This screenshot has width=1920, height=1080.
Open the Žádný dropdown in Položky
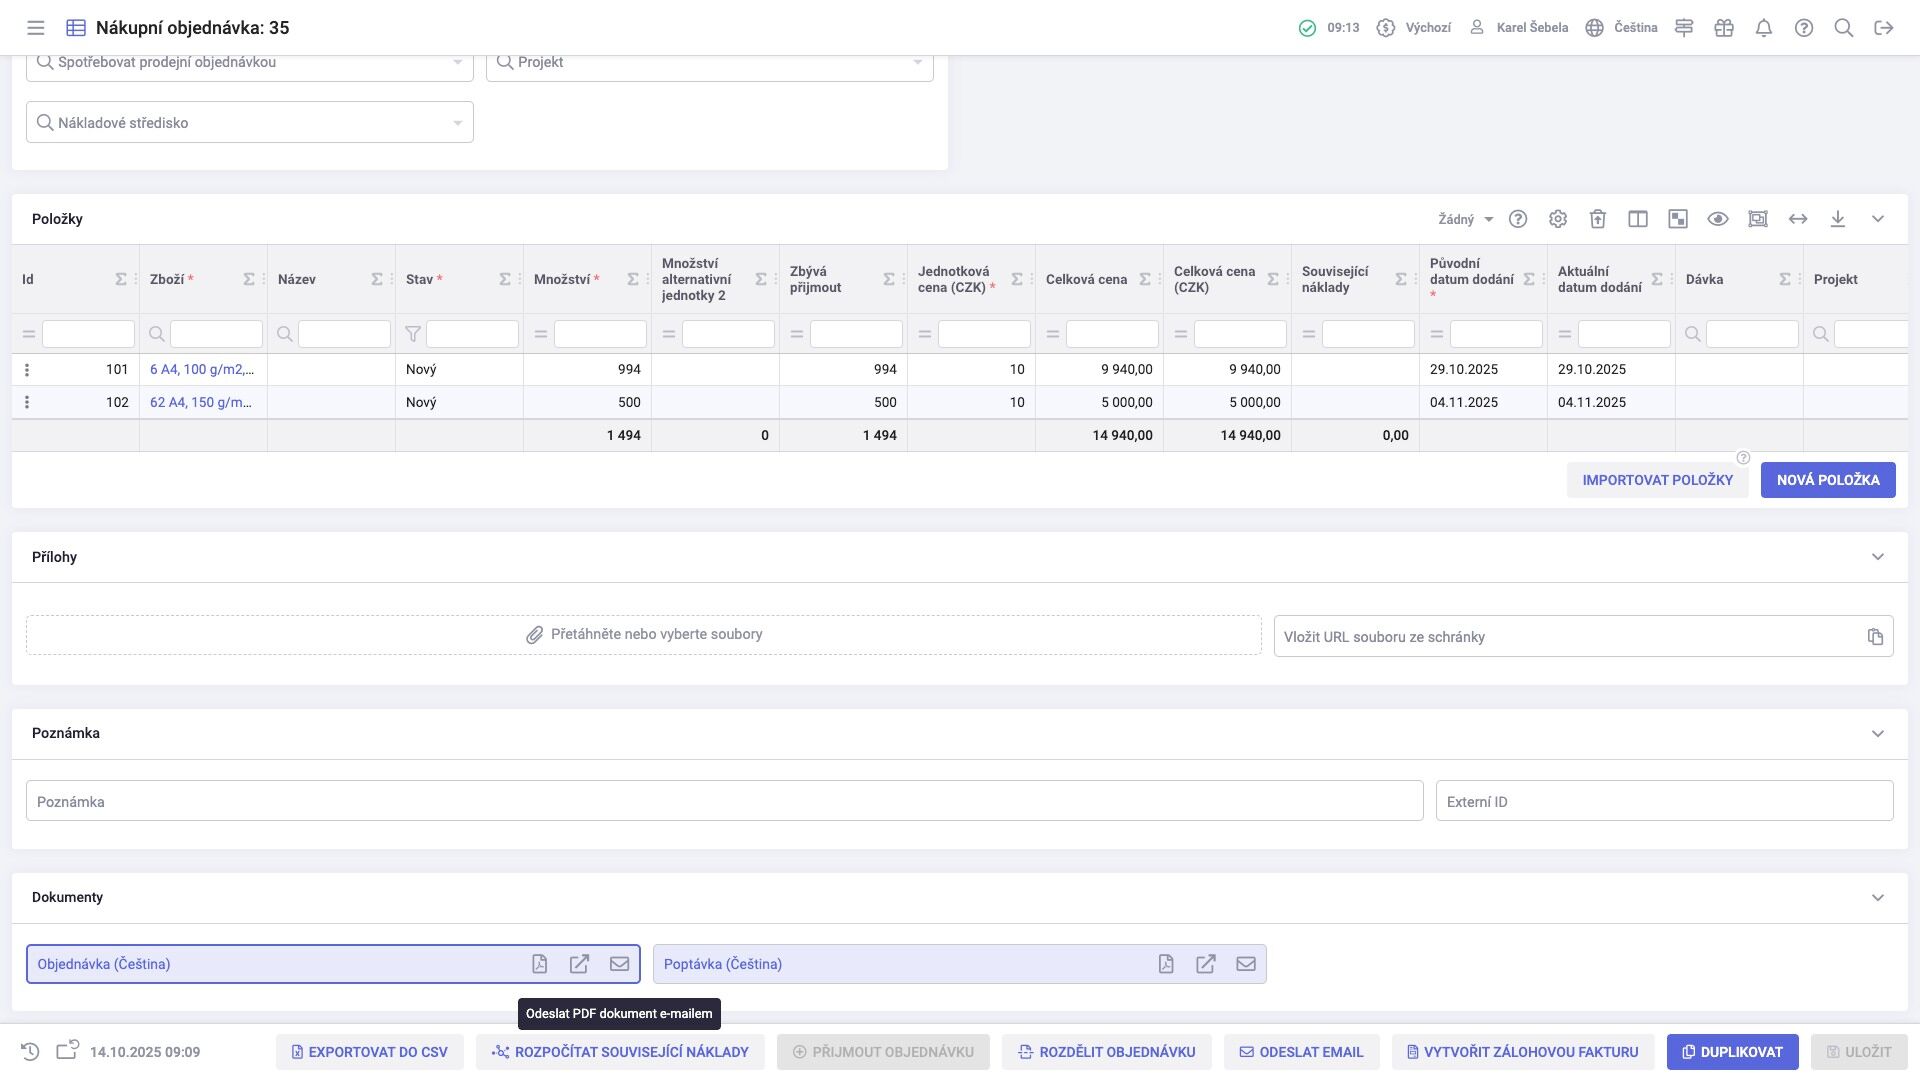click(x=1465, y=219)
